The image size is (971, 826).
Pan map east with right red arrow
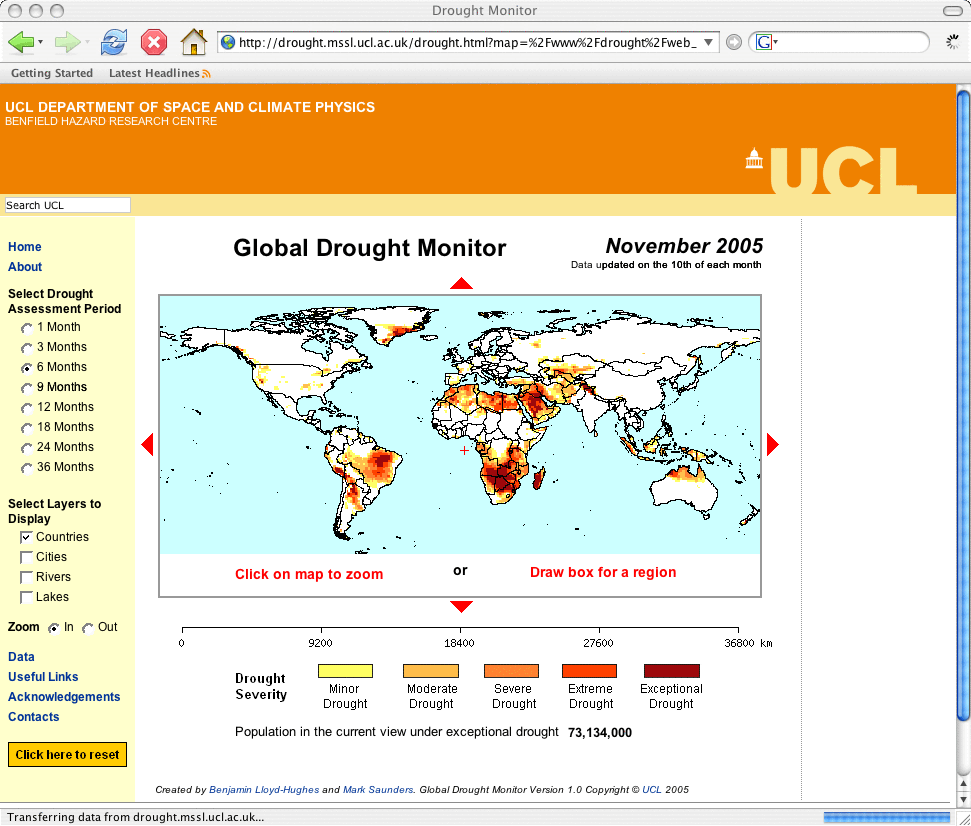771,444
